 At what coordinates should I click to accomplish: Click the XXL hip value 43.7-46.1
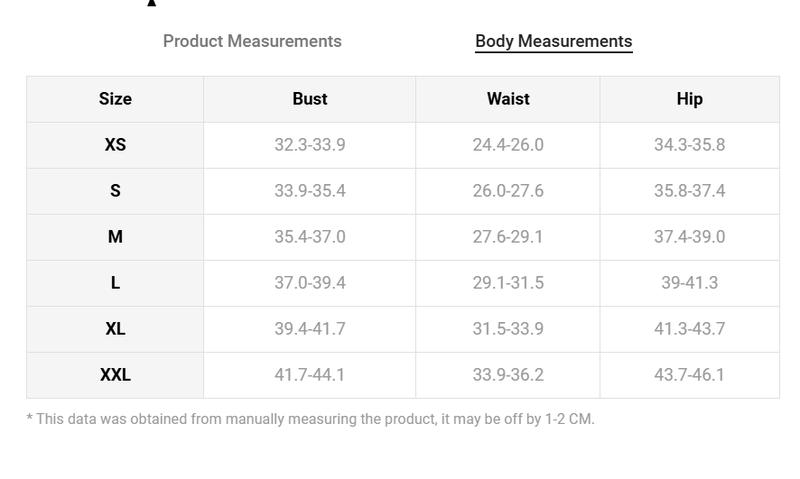(689, 374)
